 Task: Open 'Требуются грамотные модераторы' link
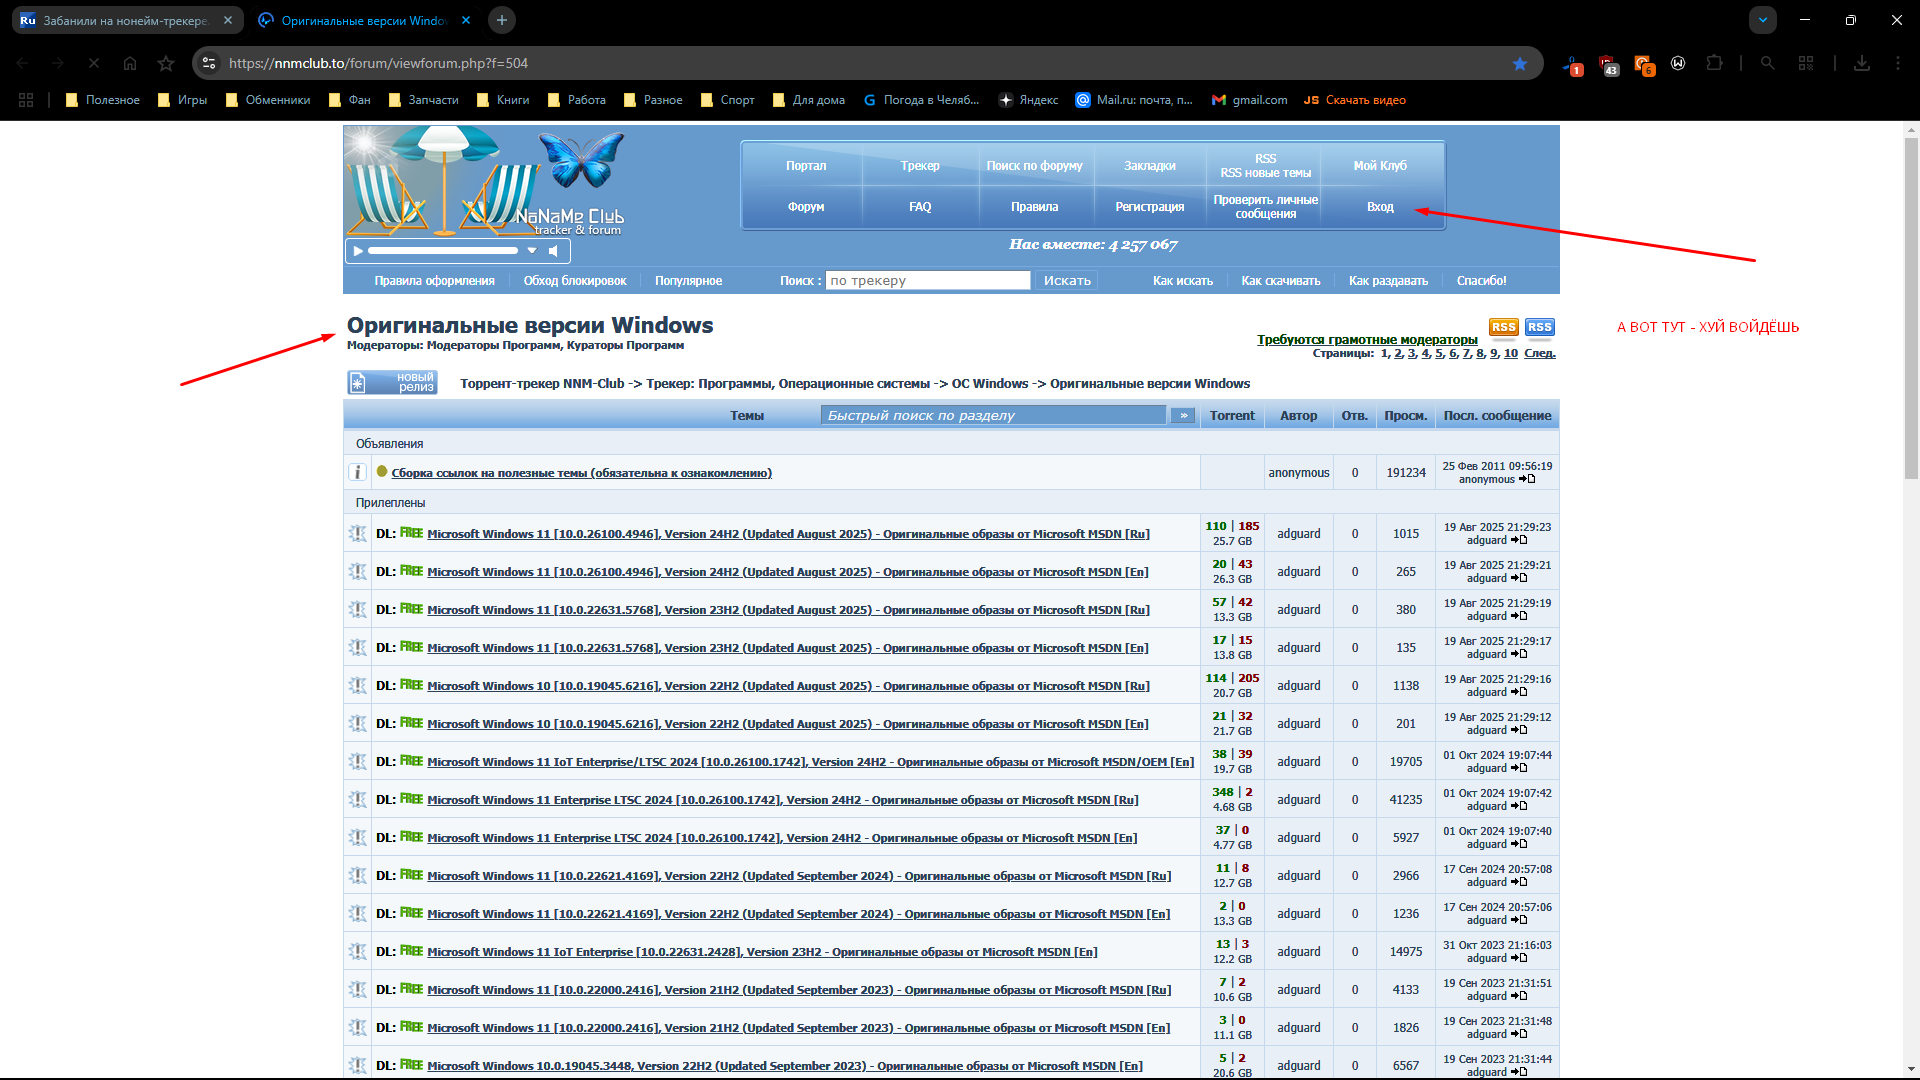click(1367, 340)
